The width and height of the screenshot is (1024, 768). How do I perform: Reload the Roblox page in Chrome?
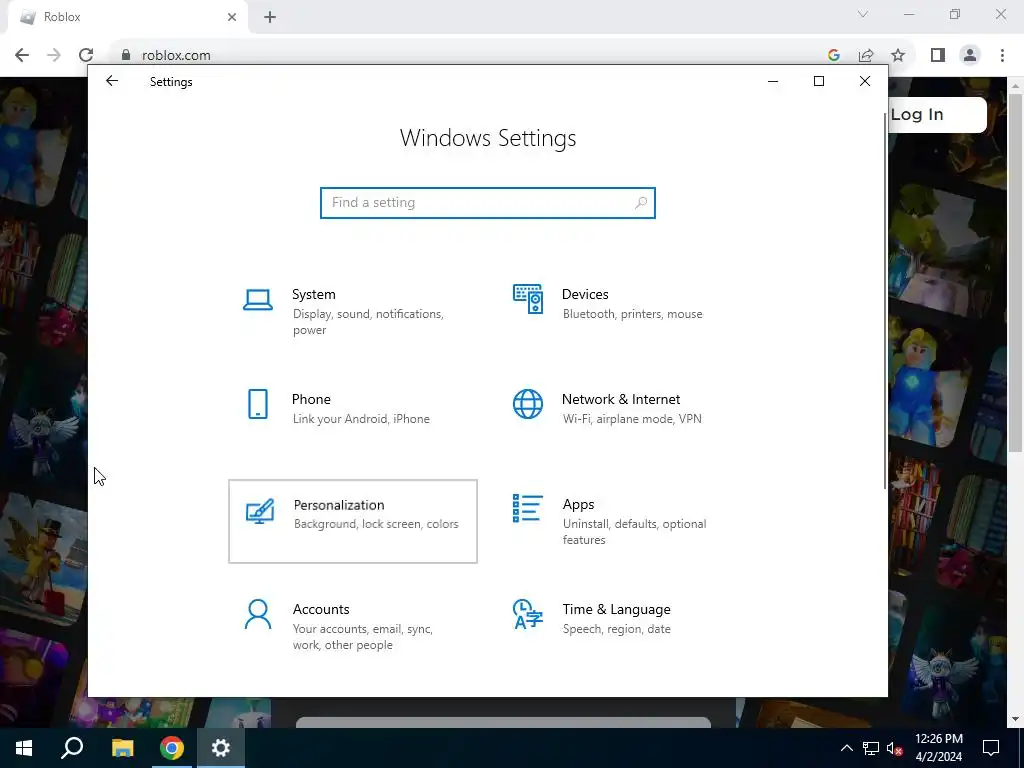click(86, 55)
